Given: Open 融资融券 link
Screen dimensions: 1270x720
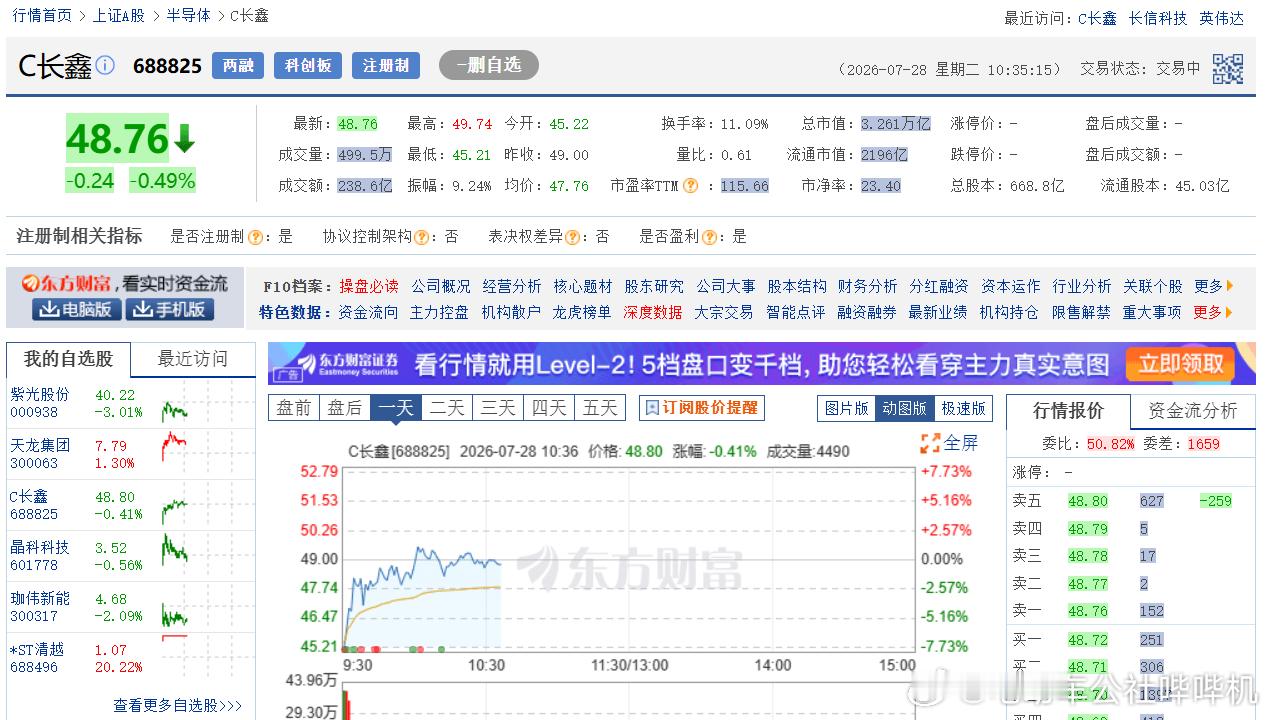Looking at the screenshot, I should click(x=867, y=312).
